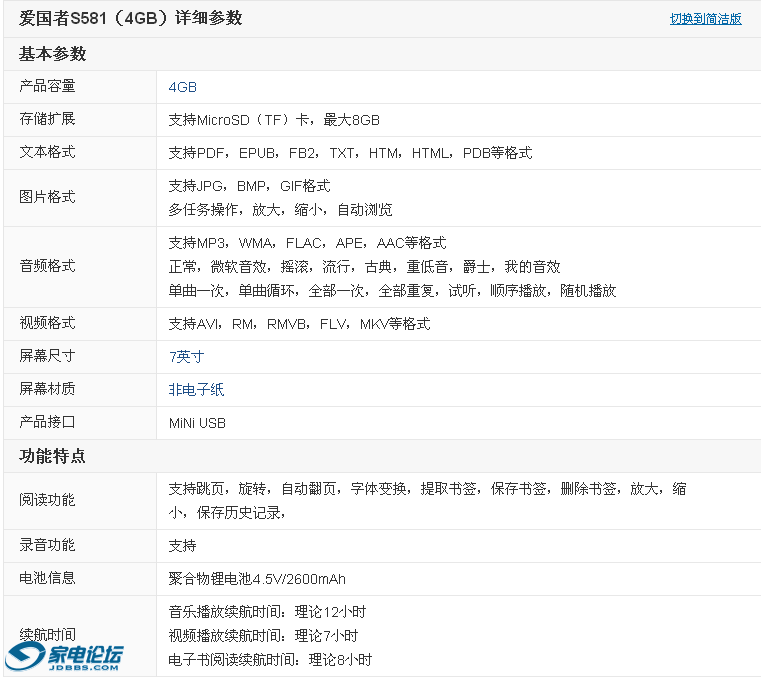Select the 屏幕尺寸 row label

coord(47,356)
